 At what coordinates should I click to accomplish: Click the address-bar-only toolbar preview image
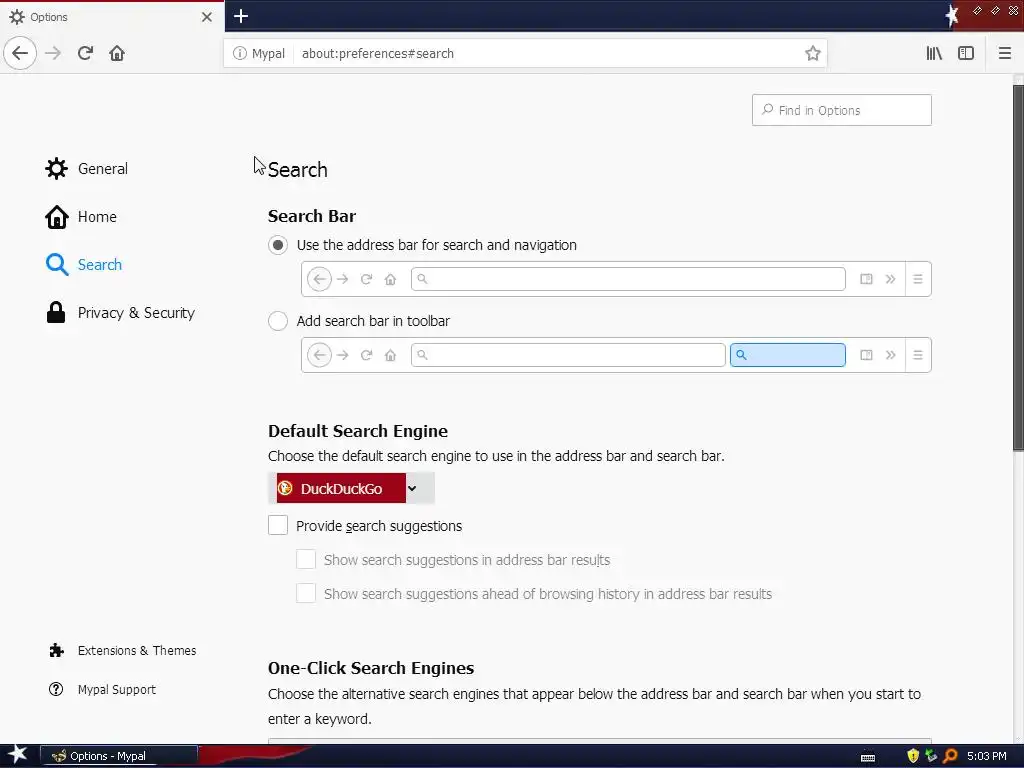pos(616,279)
